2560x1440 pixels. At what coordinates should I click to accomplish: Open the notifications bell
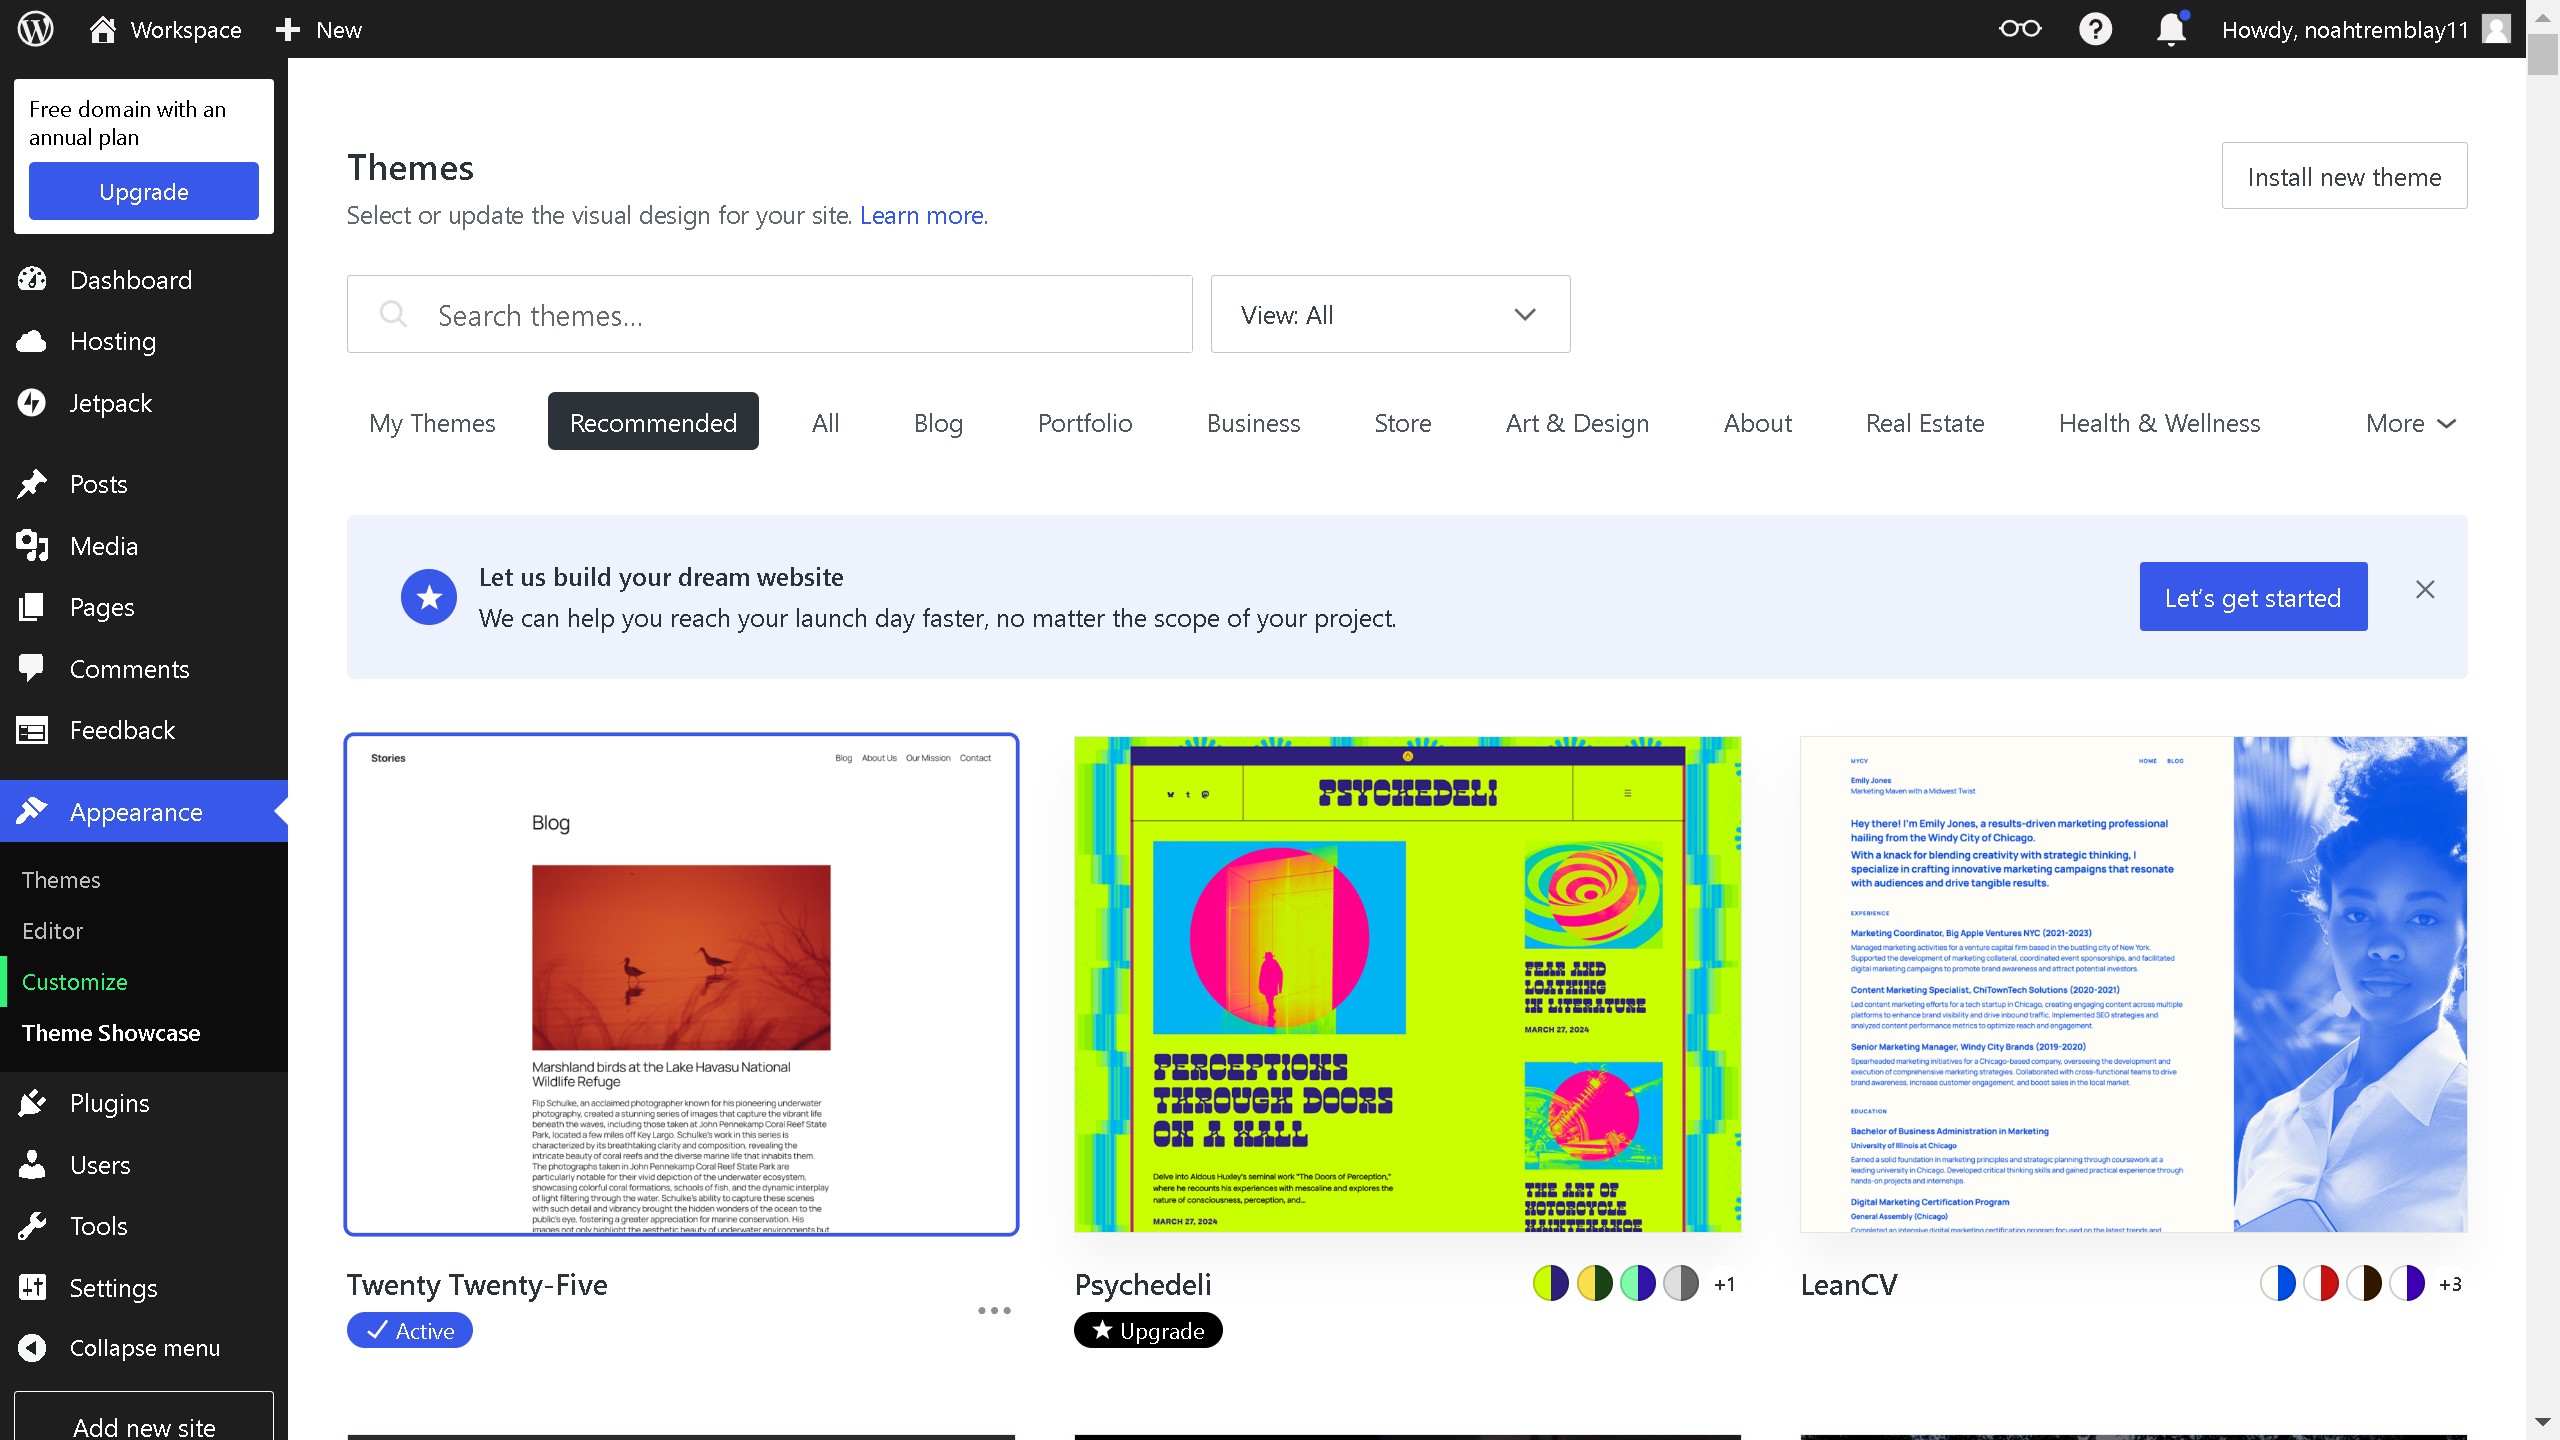click(2171, 29)
